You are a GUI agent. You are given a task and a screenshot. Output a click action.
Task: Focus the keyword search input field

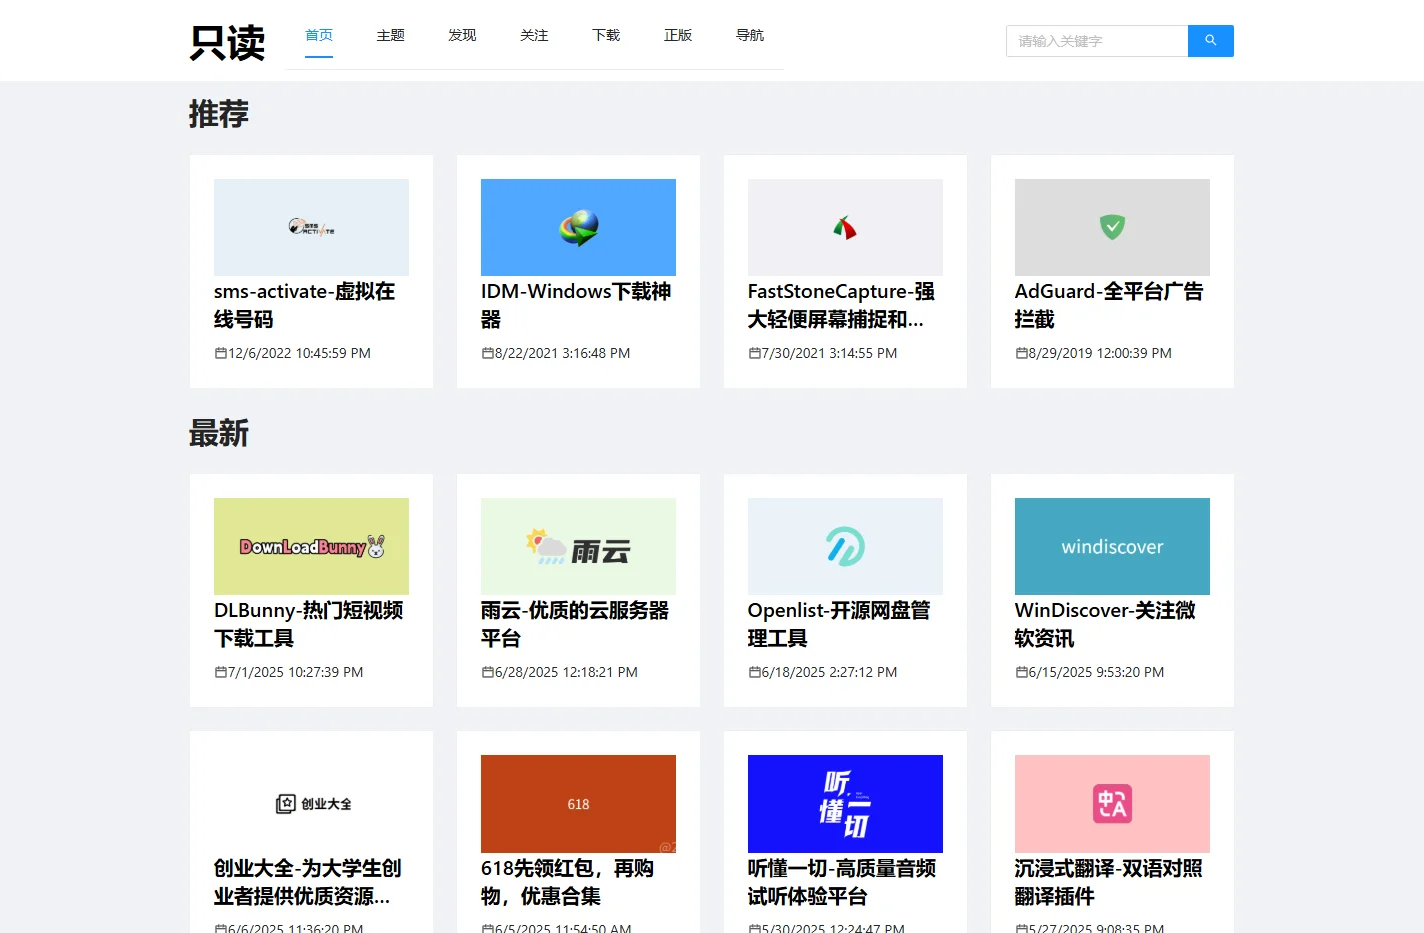coord(1097,41)
